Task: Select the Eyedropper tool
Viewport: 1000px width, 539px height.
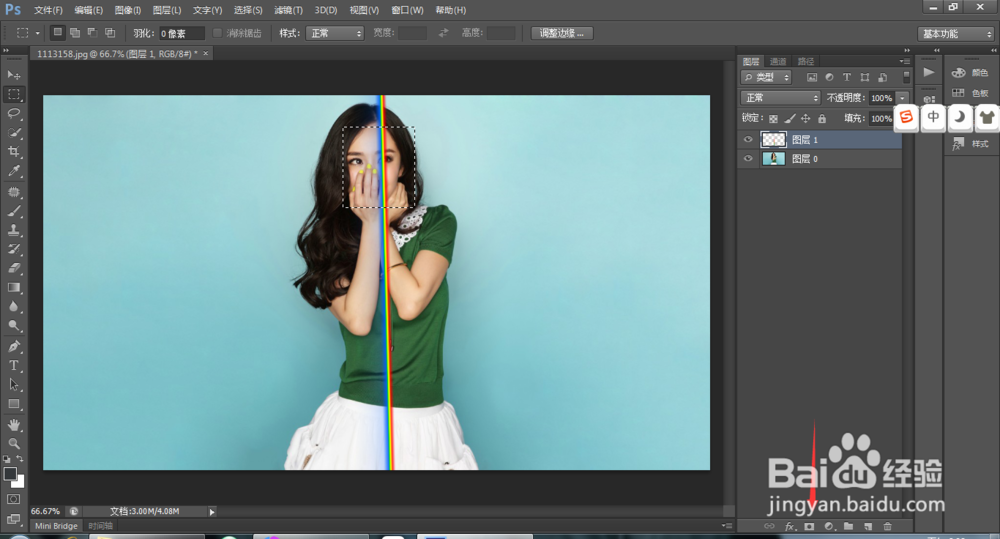Action: (x=13, y=171)
